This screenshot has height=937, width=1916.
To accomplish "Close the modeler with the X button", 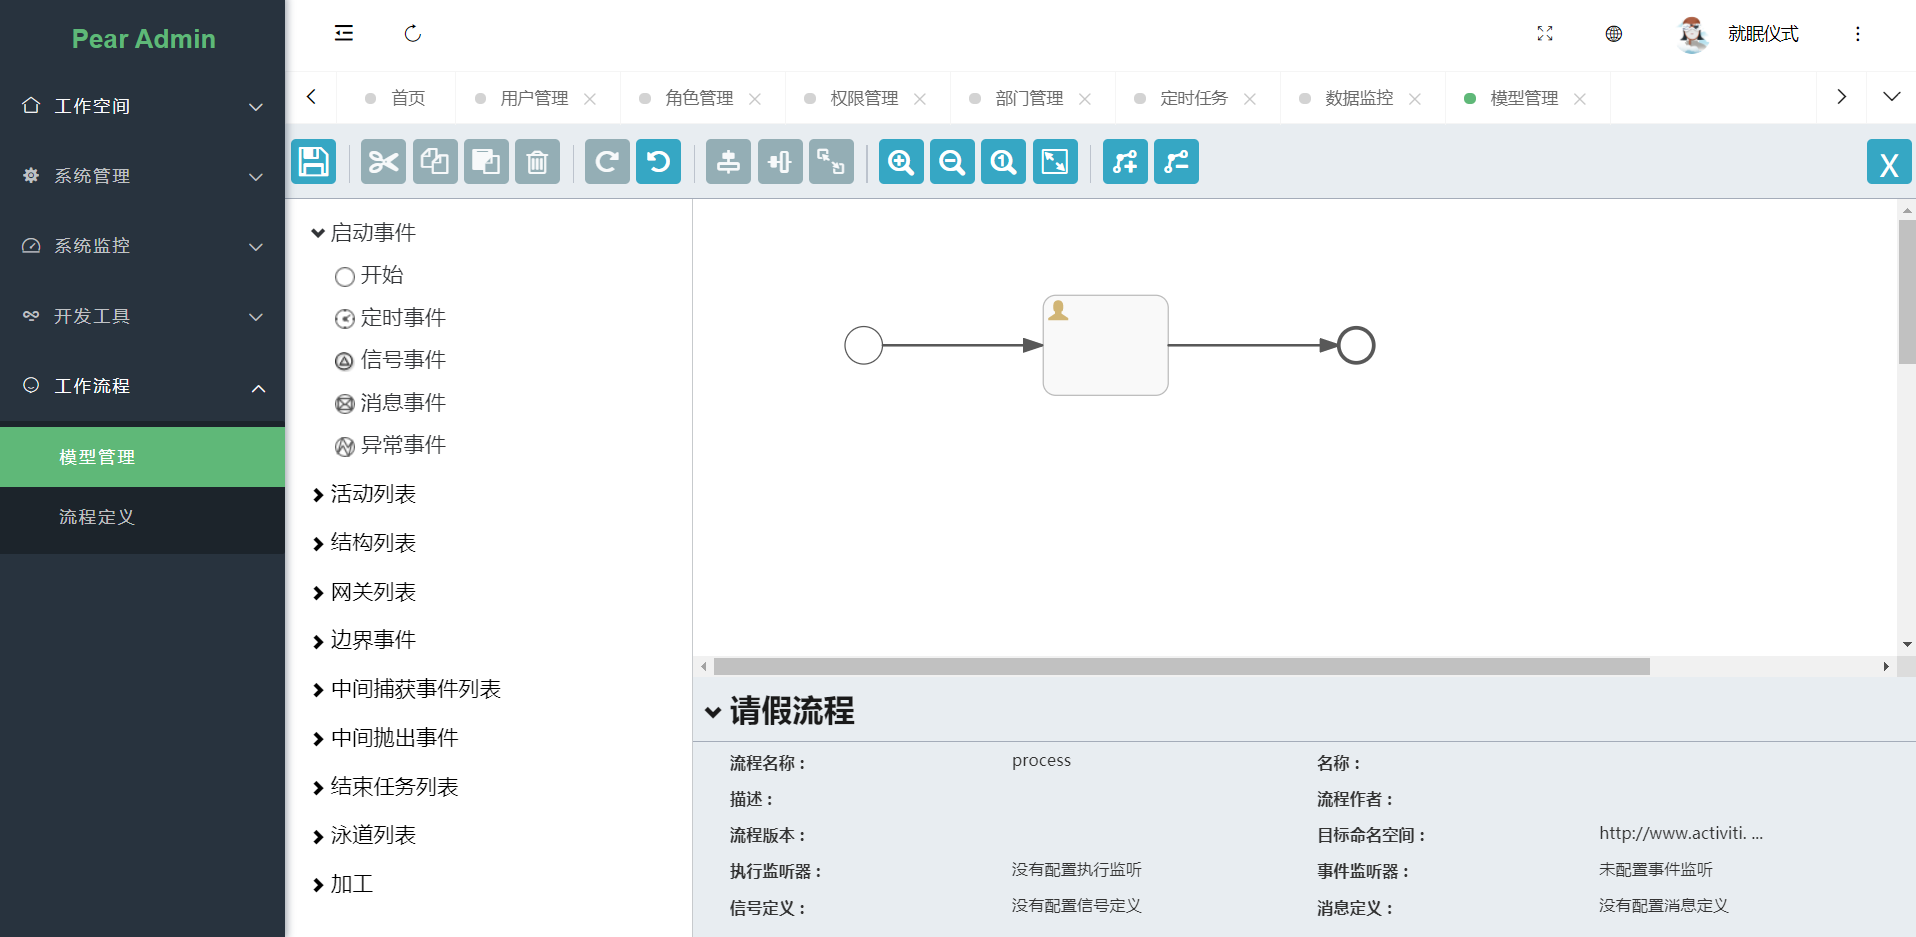I will click(1889, 162).
